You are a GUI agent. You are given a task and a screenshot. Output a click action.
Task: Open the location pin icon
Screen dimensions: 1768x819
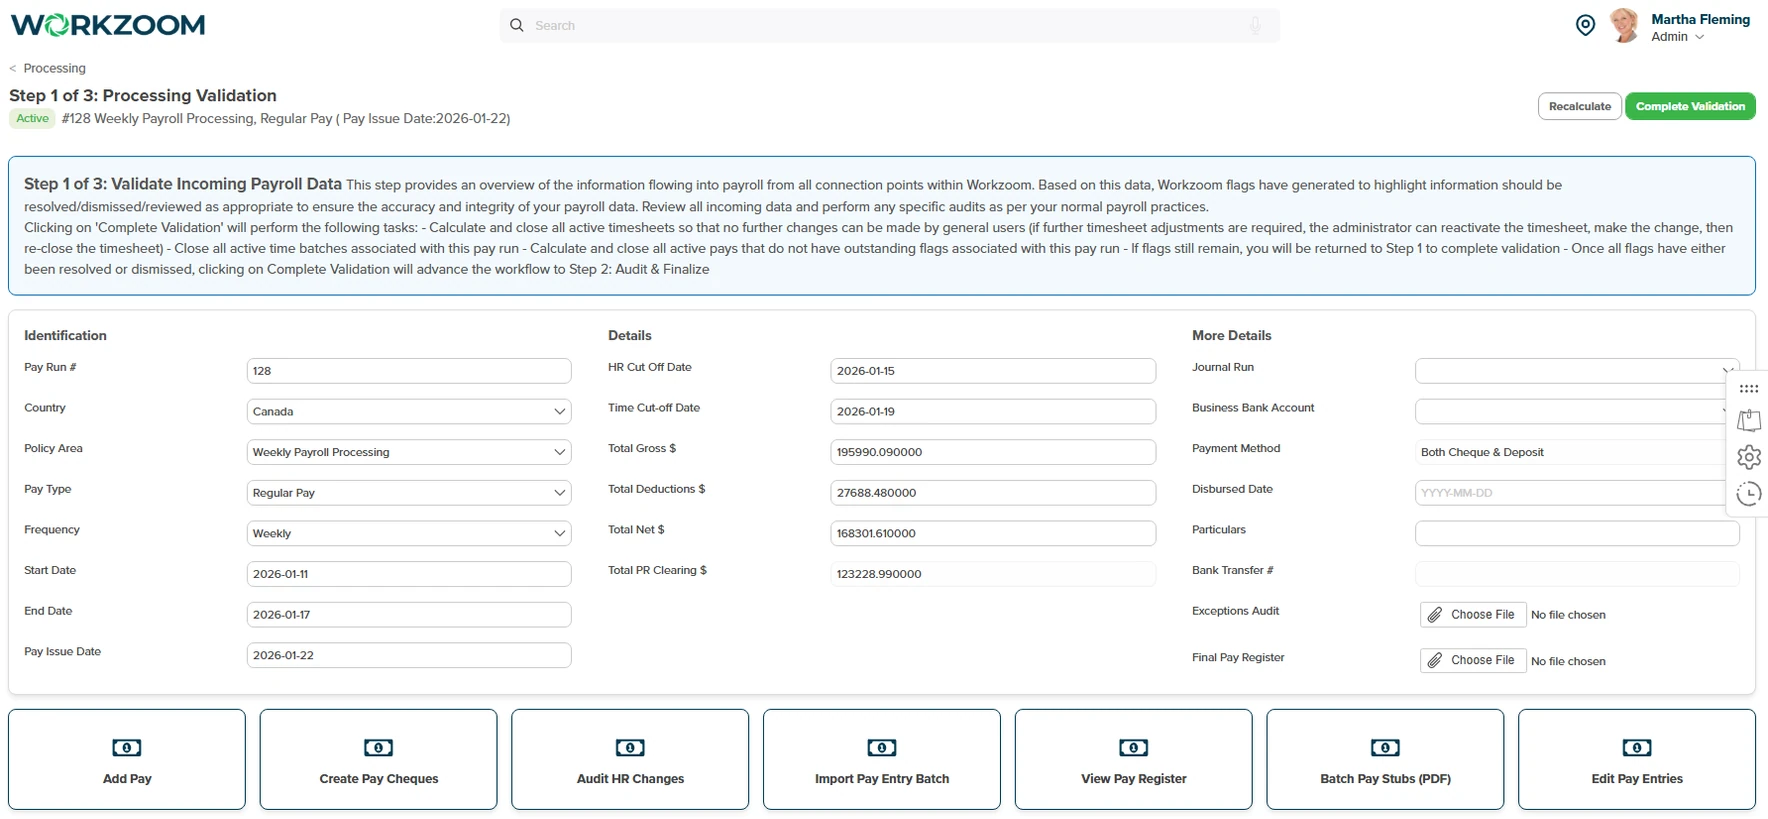(1585, 25)
